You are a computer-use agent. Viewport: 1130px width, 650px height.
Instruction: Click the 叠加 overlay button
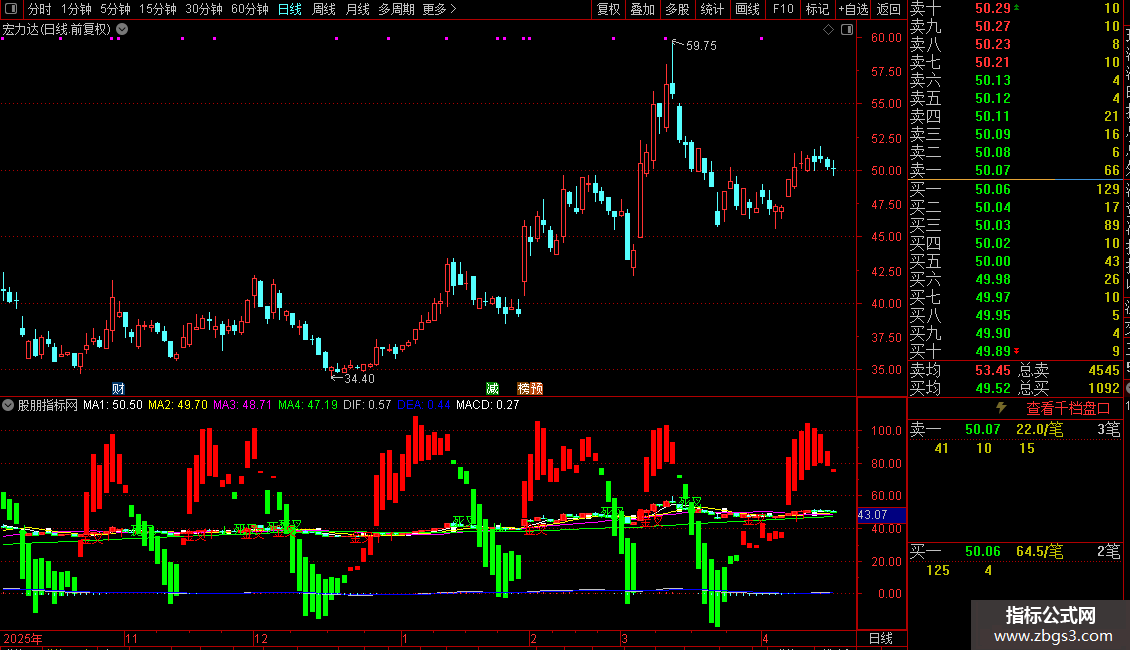[642, 9]
